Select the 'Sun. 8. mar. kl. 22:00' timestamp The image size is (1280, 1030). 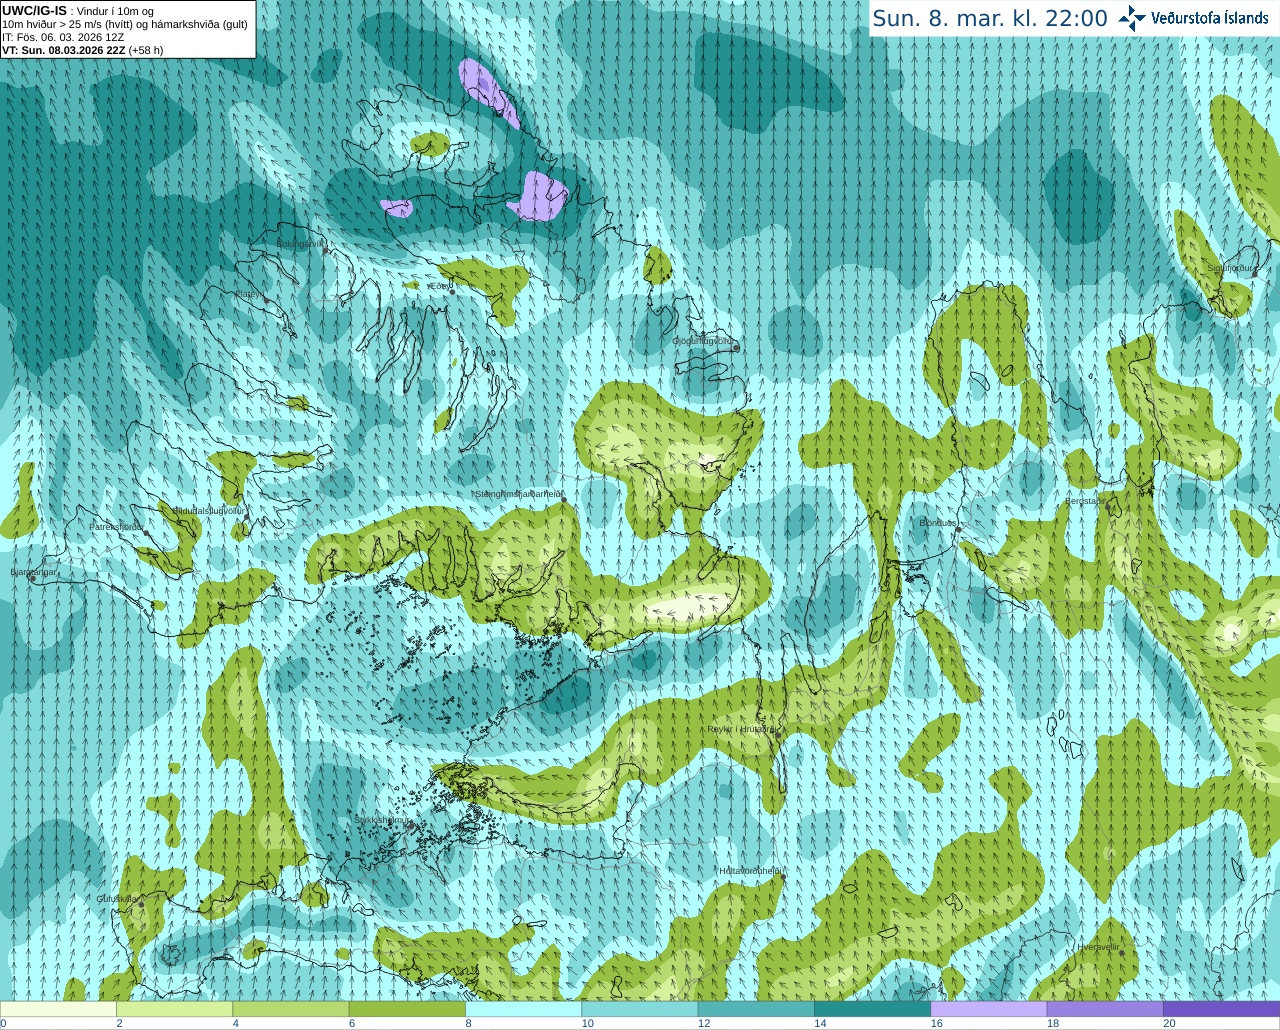click(990, 18)
